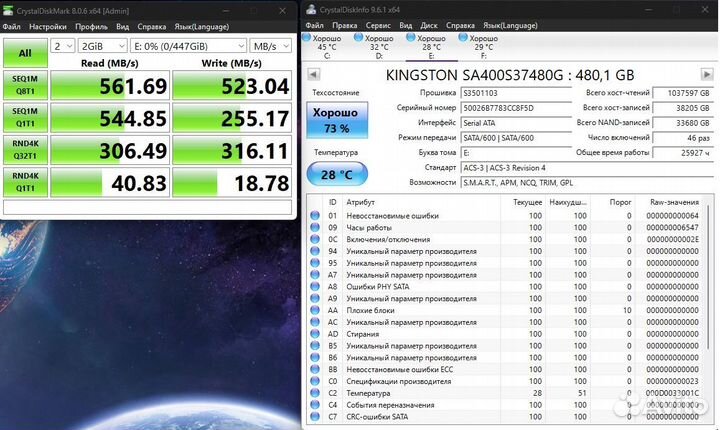Click status icon of attribute 0C row
The width and height of the screenshot is (720, 430).
click(315, 239)
